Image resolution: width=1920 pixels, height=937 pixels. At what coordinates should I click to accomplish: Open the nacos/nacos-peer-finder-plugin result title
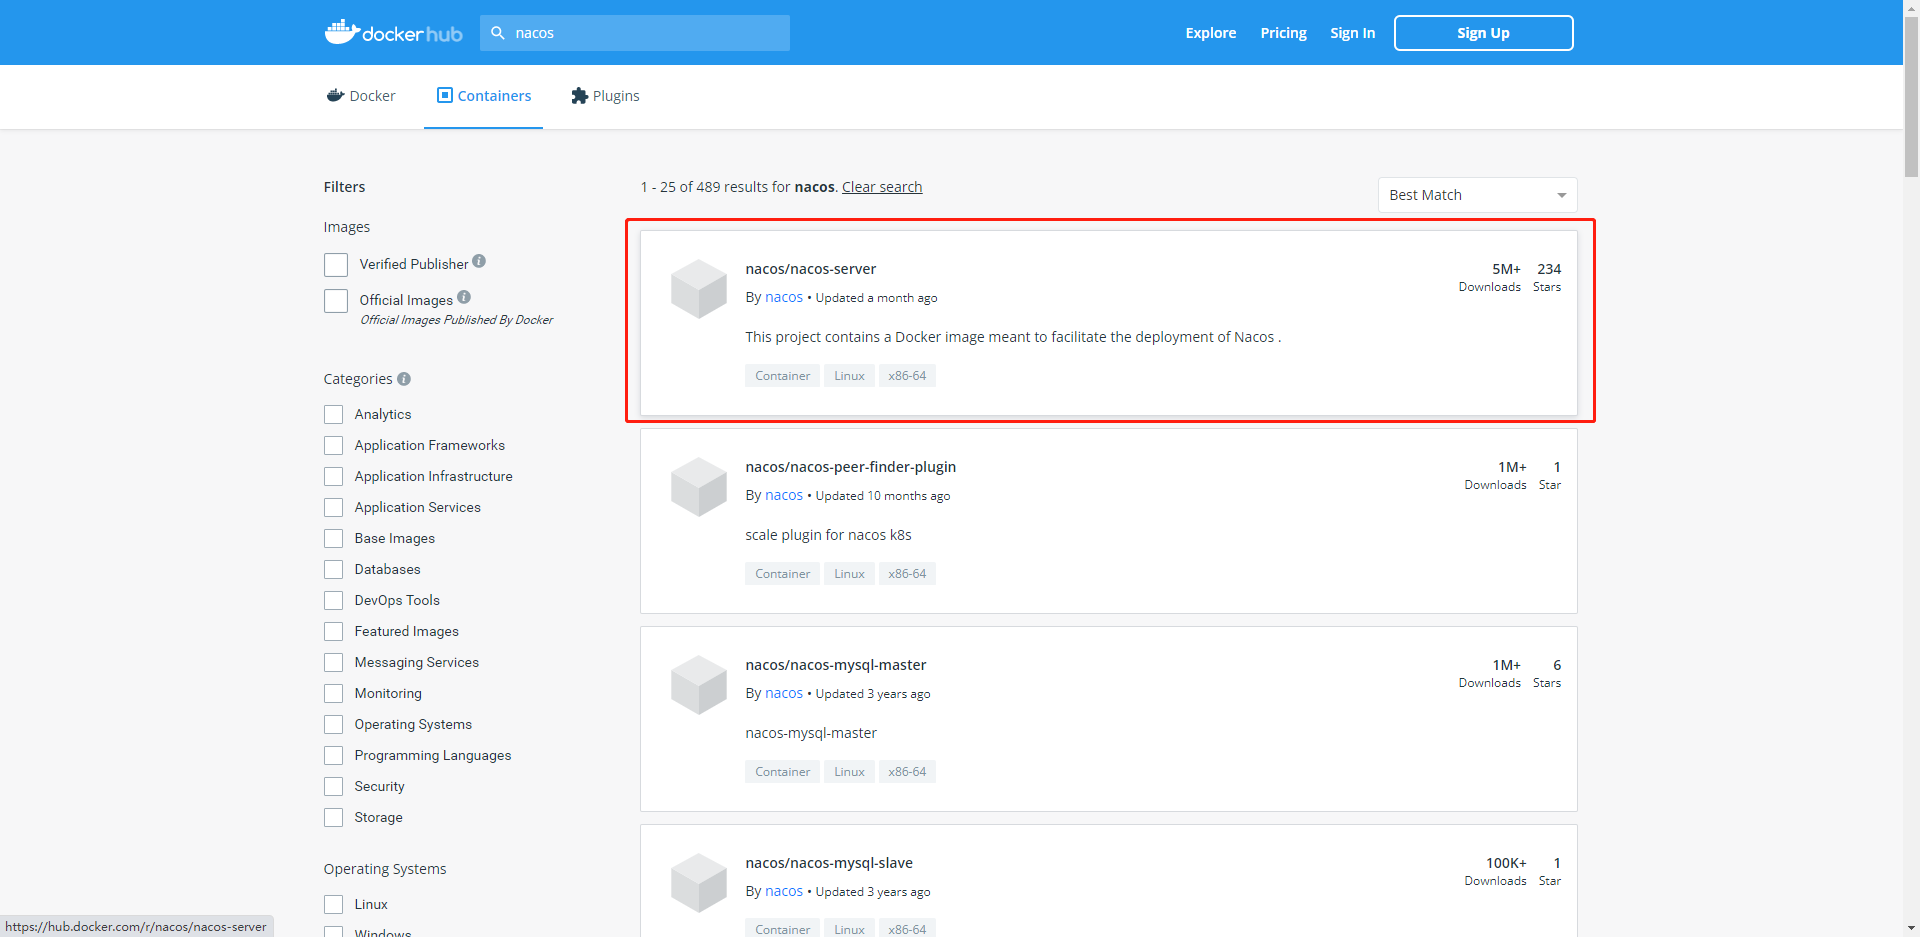coord(850,467)
